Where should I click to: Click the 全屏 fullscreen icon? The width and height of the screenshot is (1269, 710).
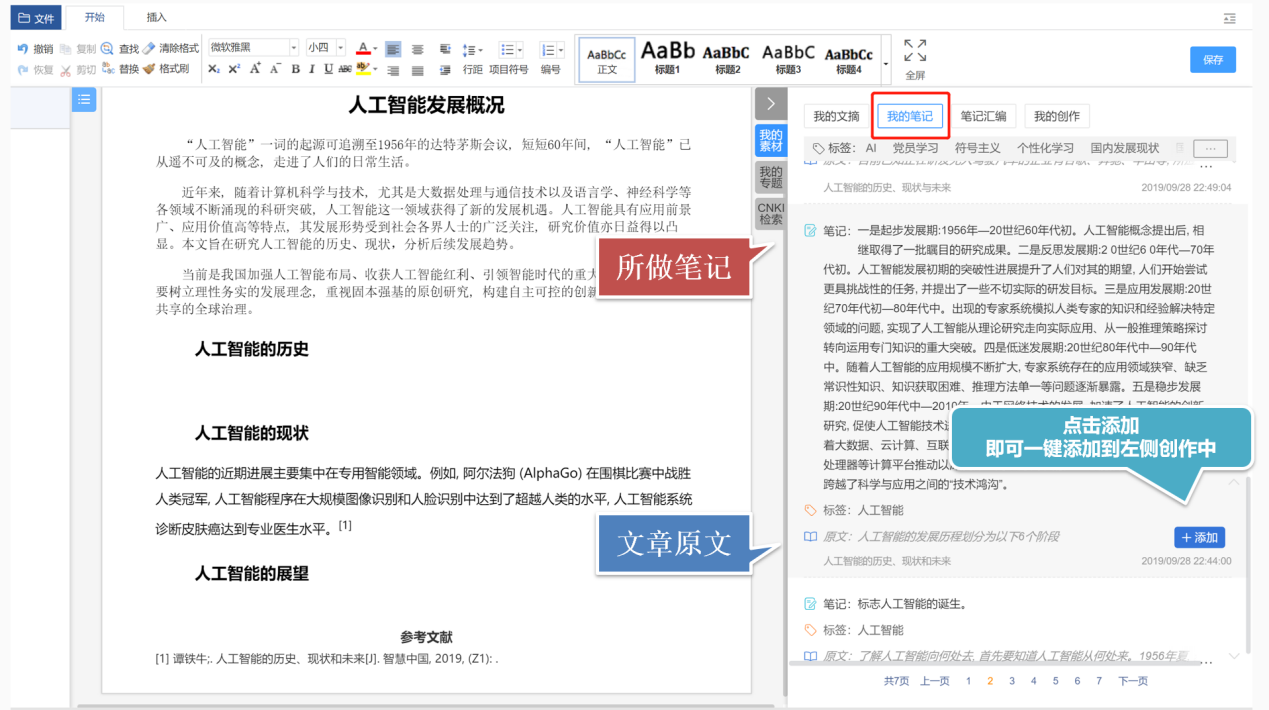point(915,59)
